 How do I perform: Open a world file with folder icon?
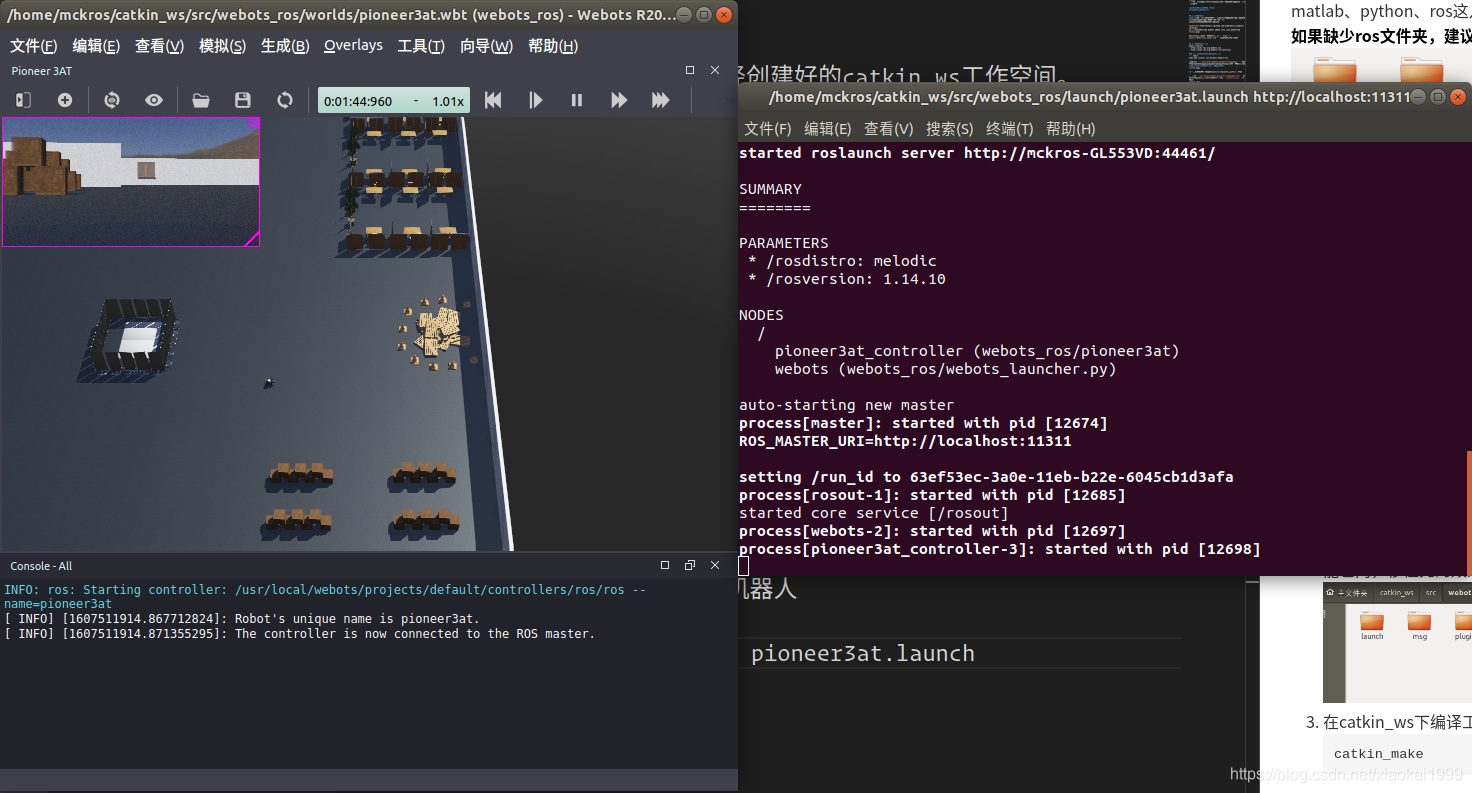pyautogui.click(x=201, y=100)
